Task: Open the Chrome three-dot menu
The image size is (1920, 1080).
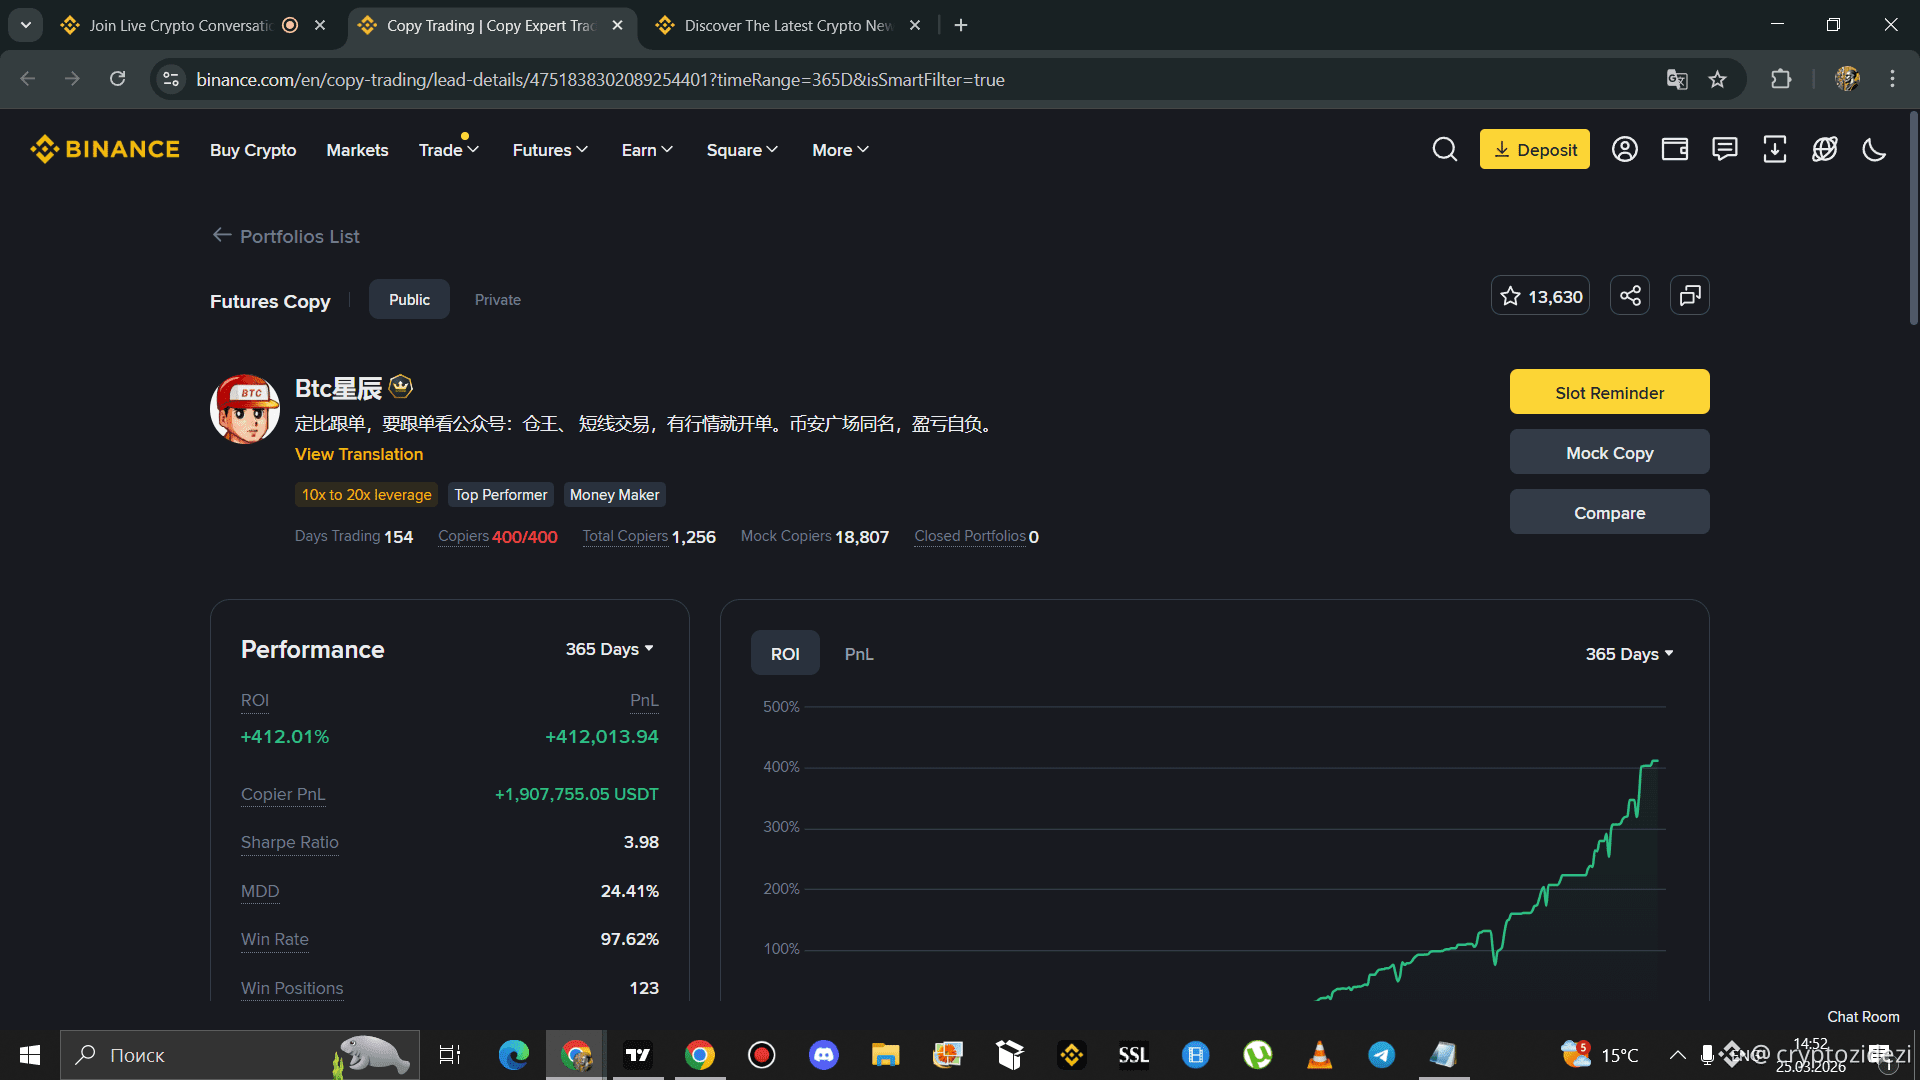Action: click(x=1892, y=79)
